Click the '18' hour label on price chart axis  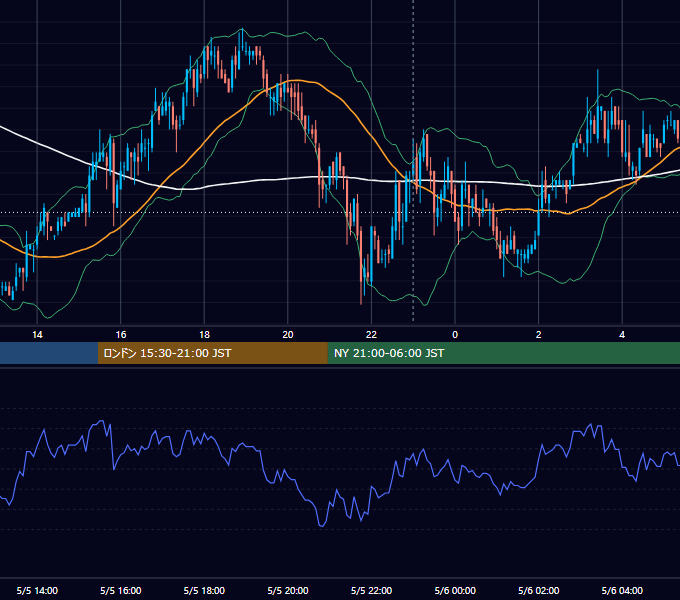[x=204, y=335]
